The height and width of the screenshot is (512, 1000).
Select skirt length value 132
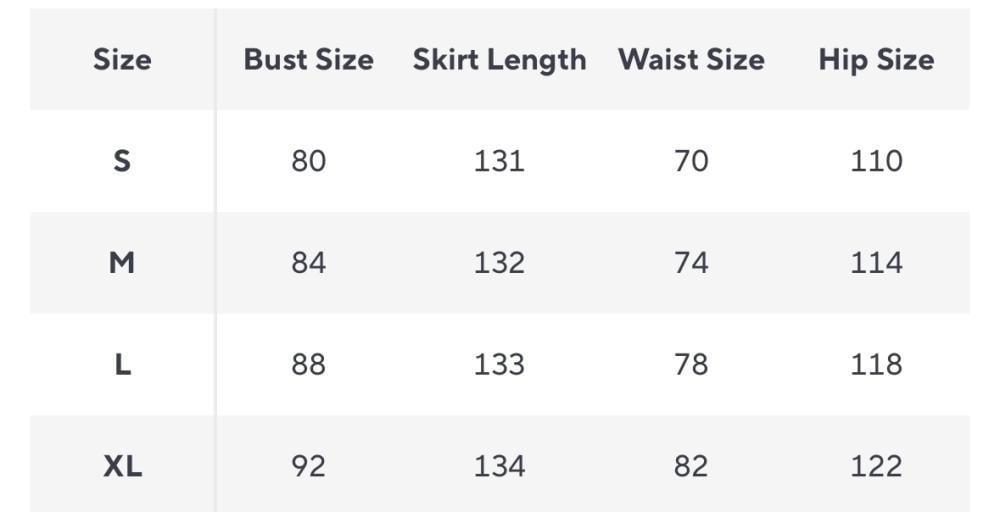(499, 263)
